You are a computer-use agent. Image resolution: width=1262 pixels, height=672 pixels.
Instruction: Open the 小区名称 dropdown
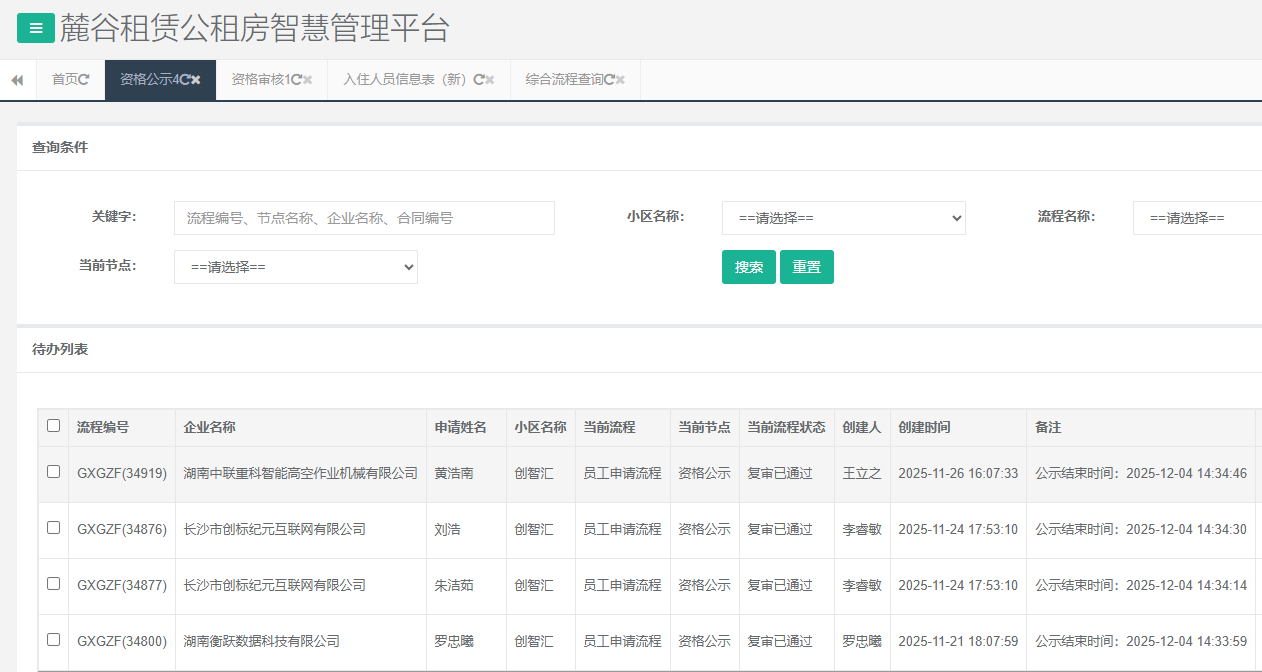point(843,218)
